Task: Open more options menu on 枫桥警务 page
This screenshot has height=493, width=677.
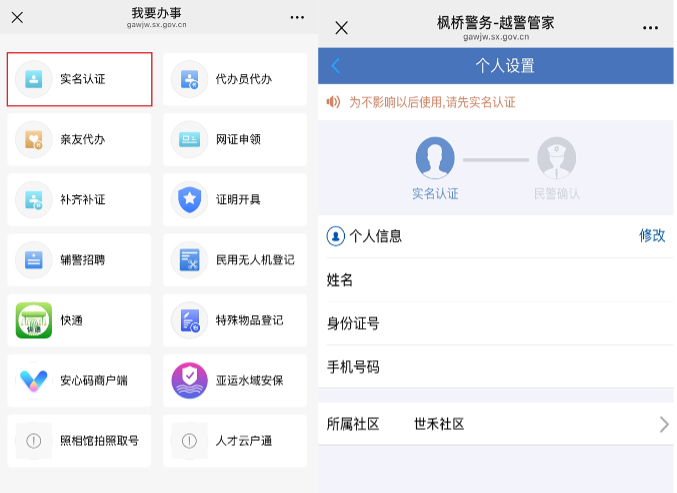Action: (650, 28)
